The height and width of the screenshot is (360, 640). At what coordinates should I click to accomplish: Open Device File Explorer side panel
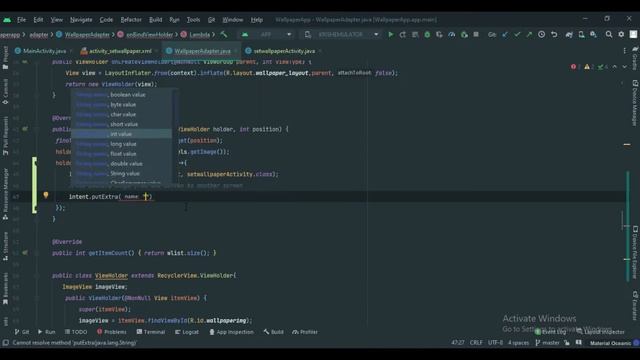click(635, 252)
